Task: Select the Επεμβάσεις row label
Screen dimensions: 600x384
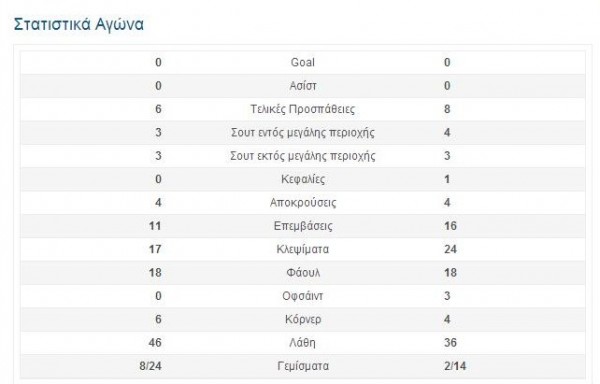Action: 303,226
